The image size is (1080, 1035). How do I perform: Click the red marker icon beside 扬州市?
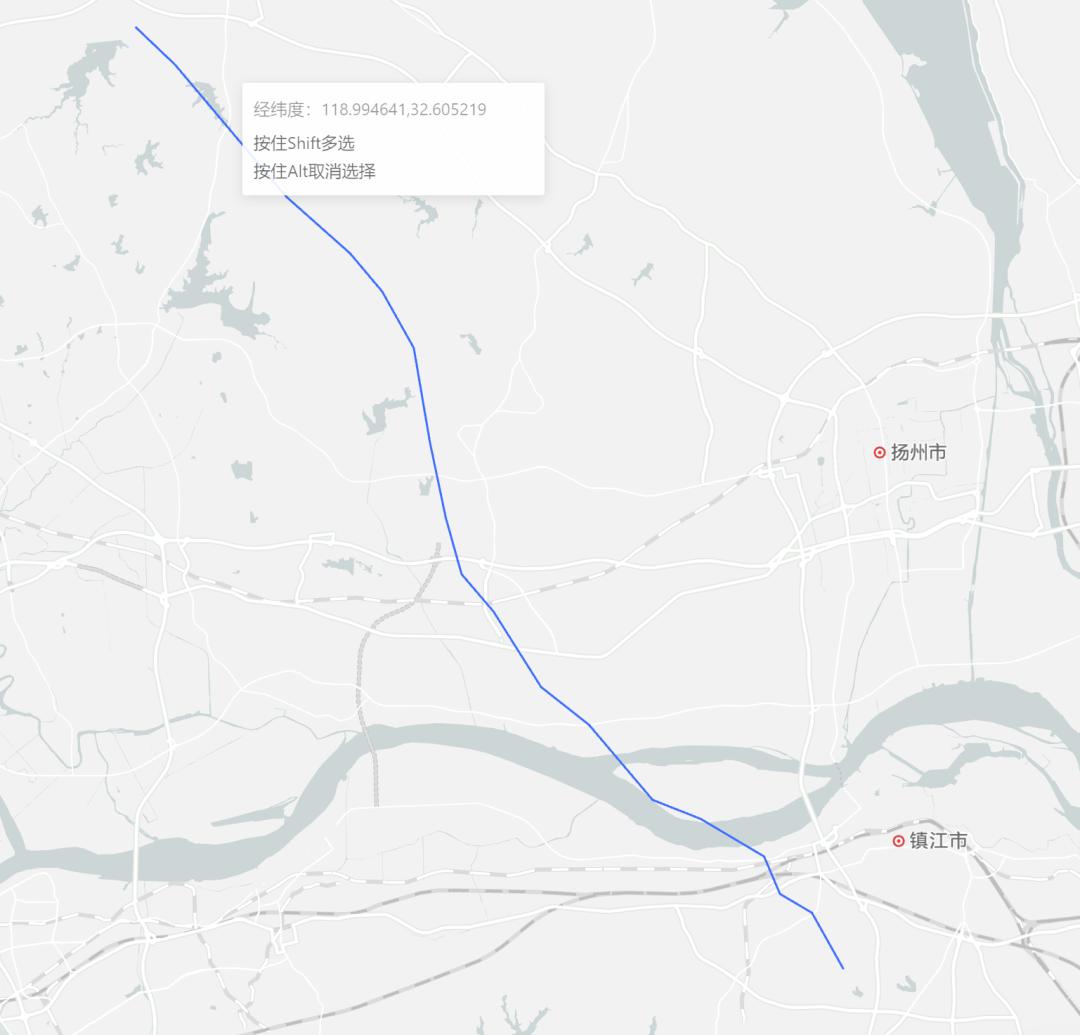tap(880, 452)
